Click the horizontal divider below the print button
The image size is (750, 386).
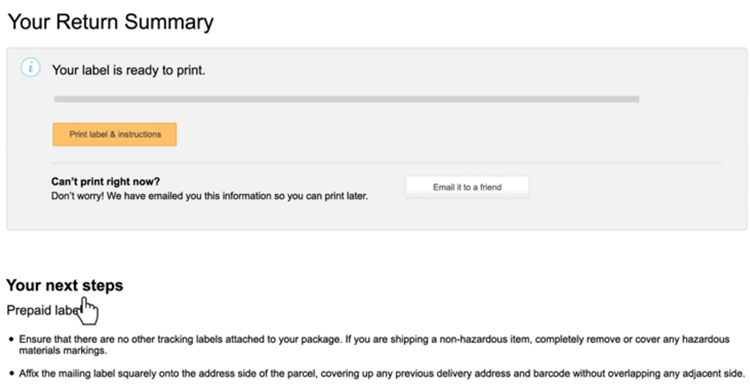pos(387,163)
